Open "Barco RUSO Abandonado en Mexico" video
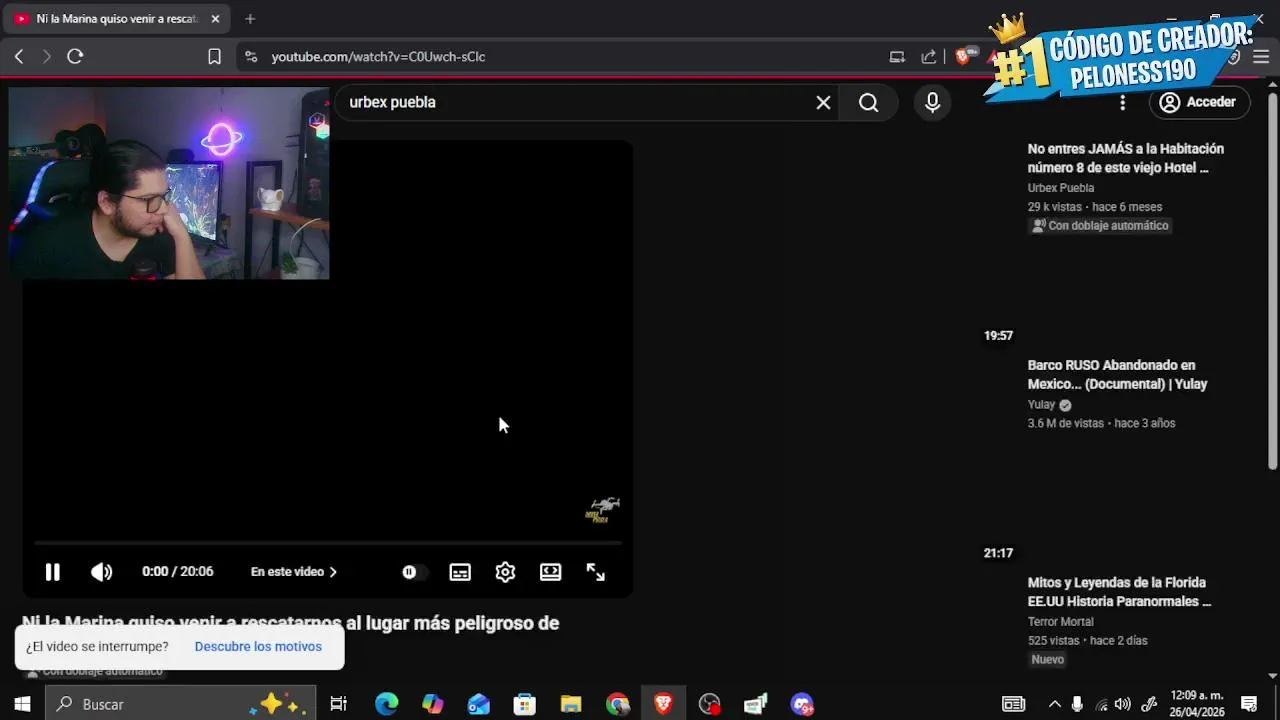 point(1117,375)
